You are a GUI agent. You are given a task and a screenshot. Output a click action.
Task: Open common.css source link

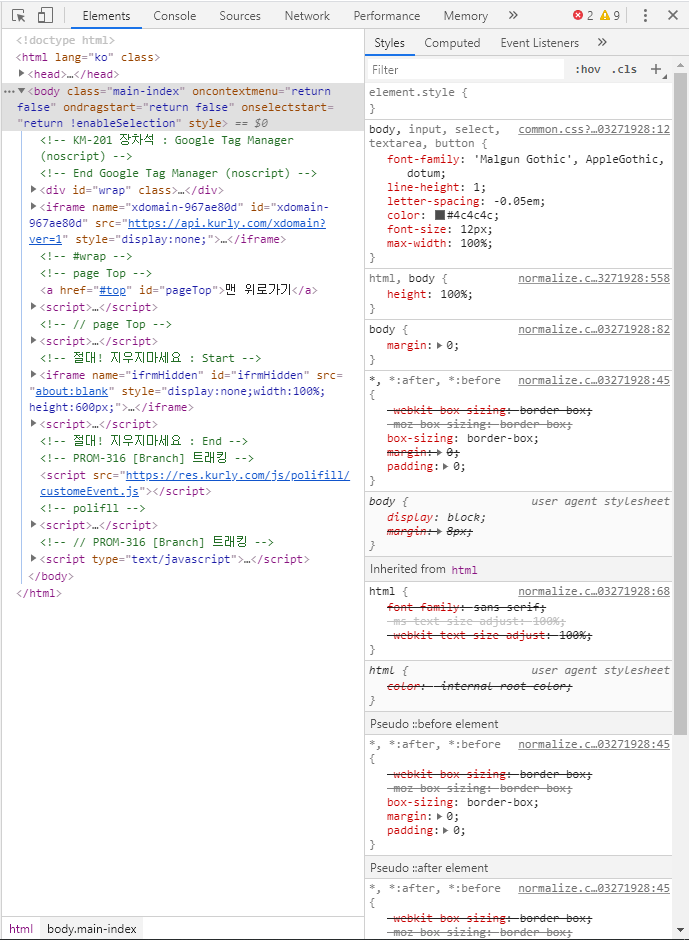click(594, 129)
